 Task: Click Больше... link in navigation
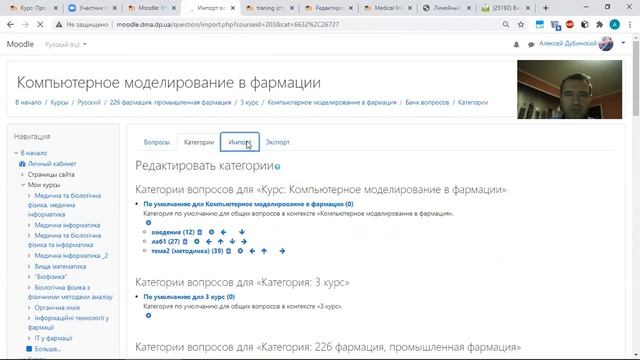(47, 349)
